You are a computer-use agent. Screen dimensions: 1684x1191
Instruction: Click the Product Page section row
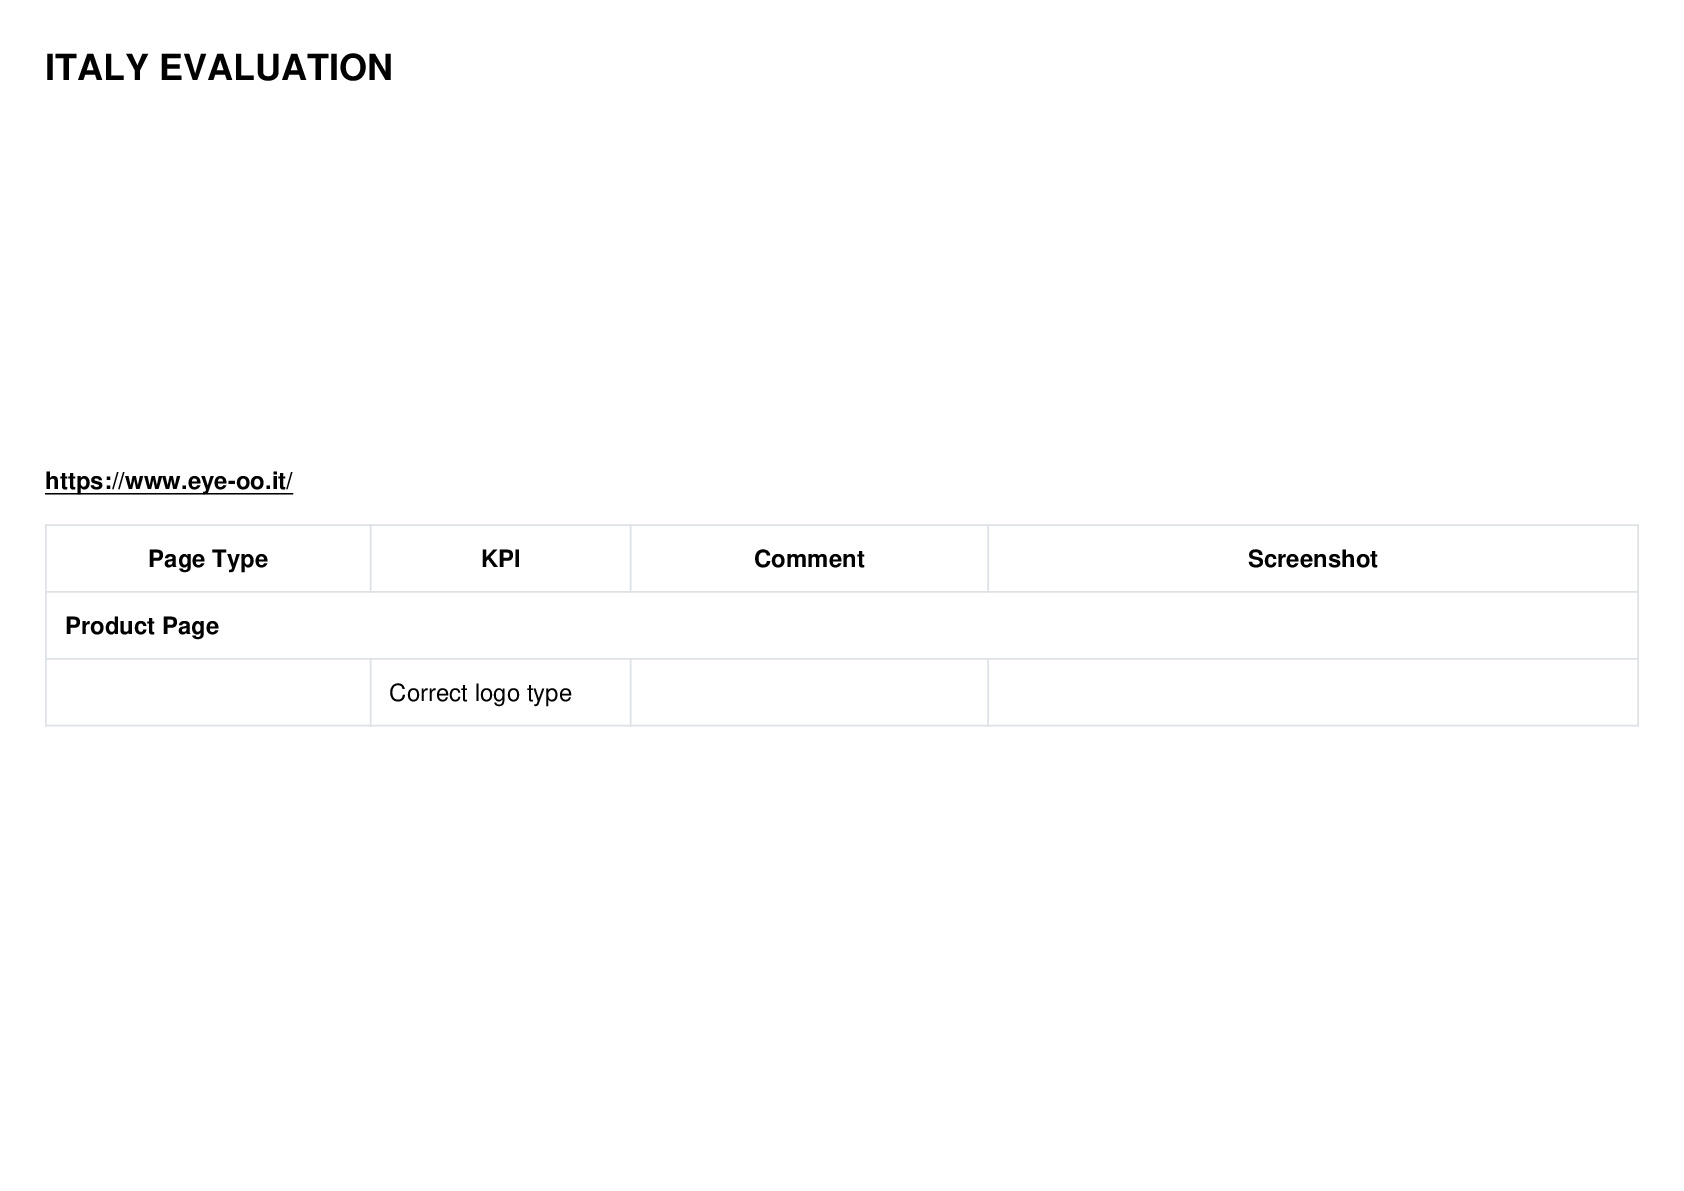click(842, 626)
